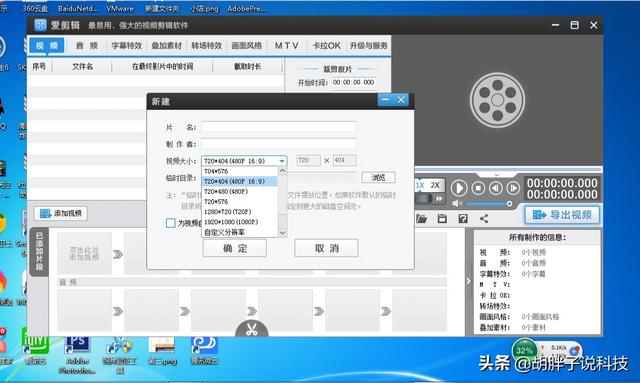
Task: Click the 浏览 browse button
Action: click(x=378, y=177)
